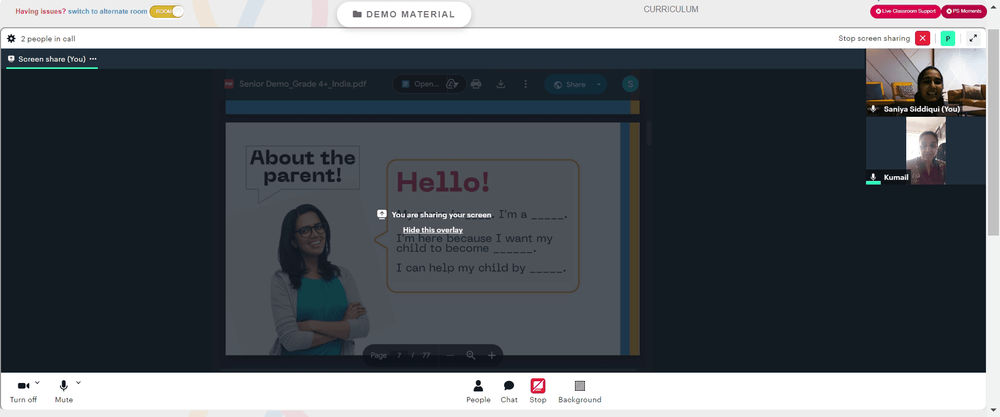Stop sharing using the Stop button
1000x417 pixels.
[x=538, y=391]
